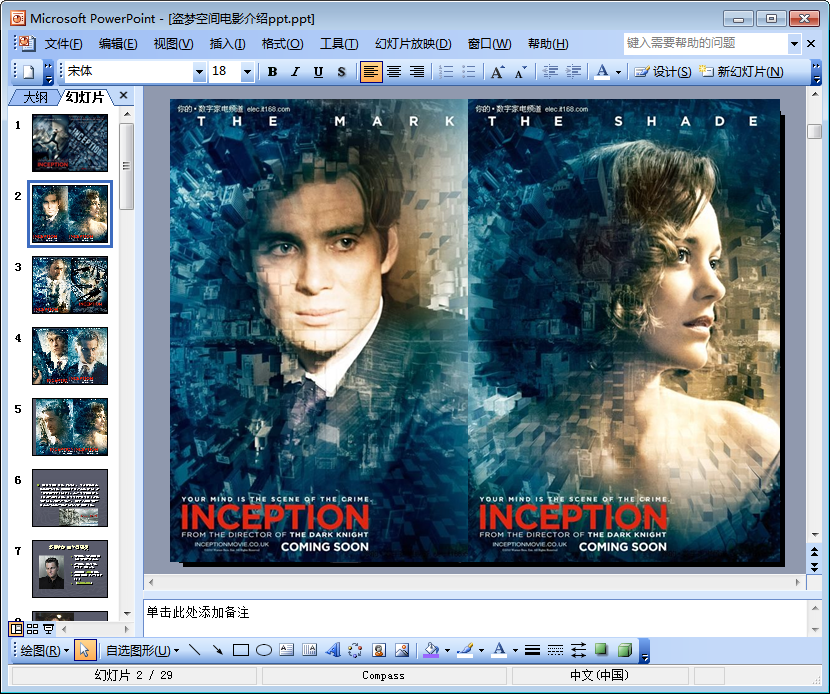Image resolution: width=830 pixels, height=694 pixels.
Task: Insert a horizontal Text Box
Action: point(286,650)
